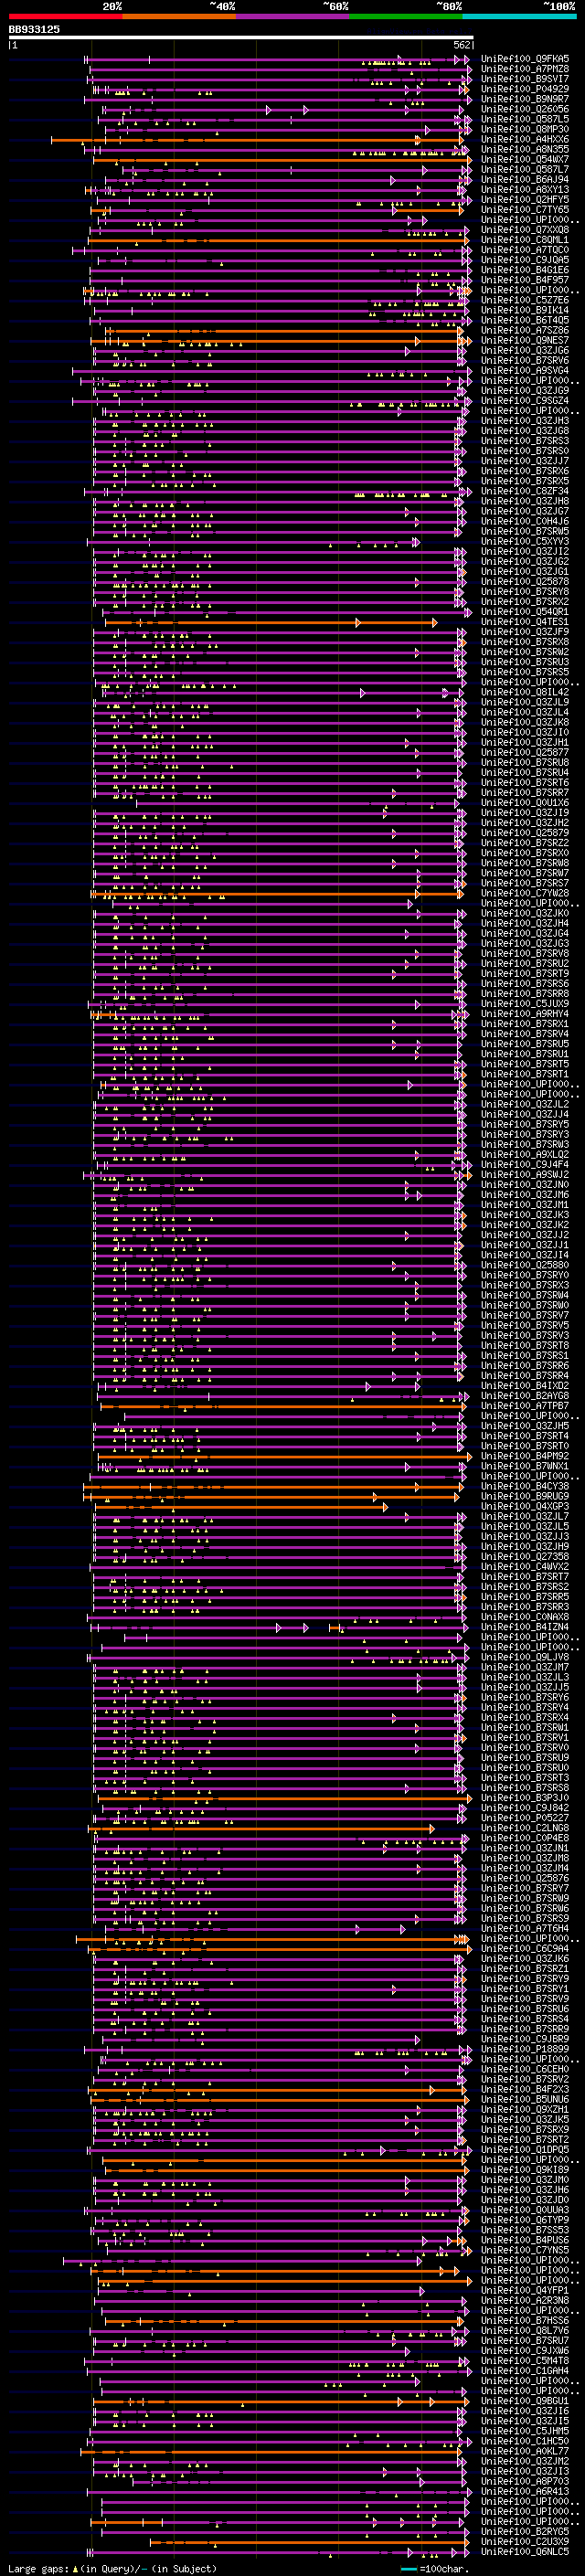
Task: Click the orange alignment bar for UniRef100_Q54WX7
Action: pos(282,160)
